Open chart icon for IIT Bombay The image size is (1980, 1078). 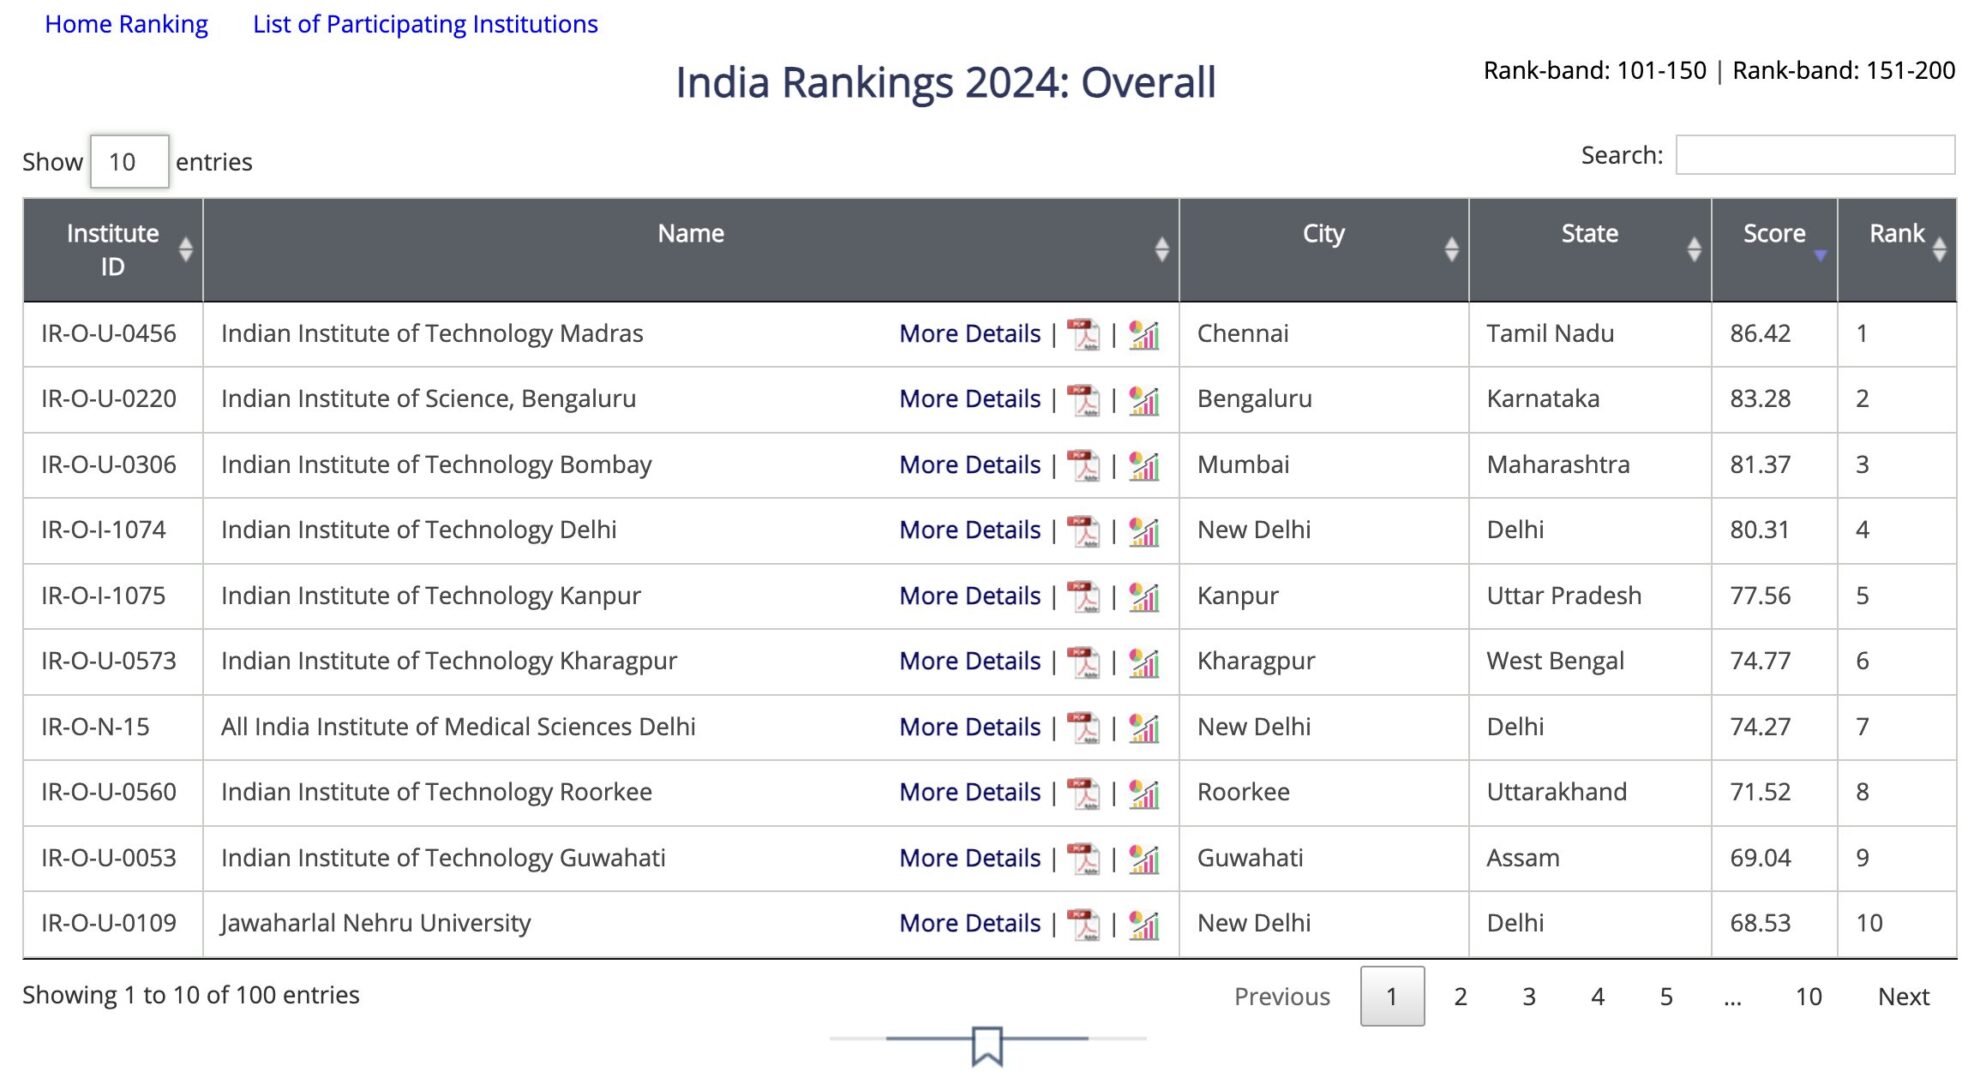[x=1144, y=465]
